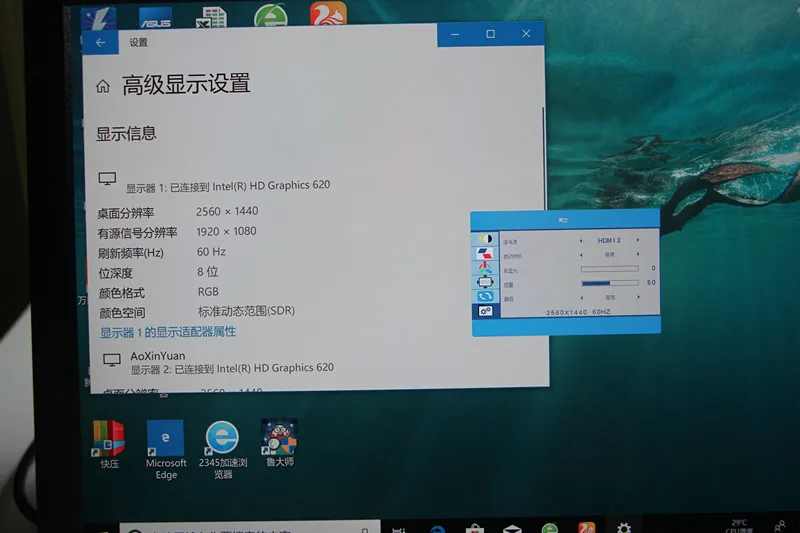Click the left arrow on second OSD row
This screenshot has height=533, width=800.
[x=581, y=255]
